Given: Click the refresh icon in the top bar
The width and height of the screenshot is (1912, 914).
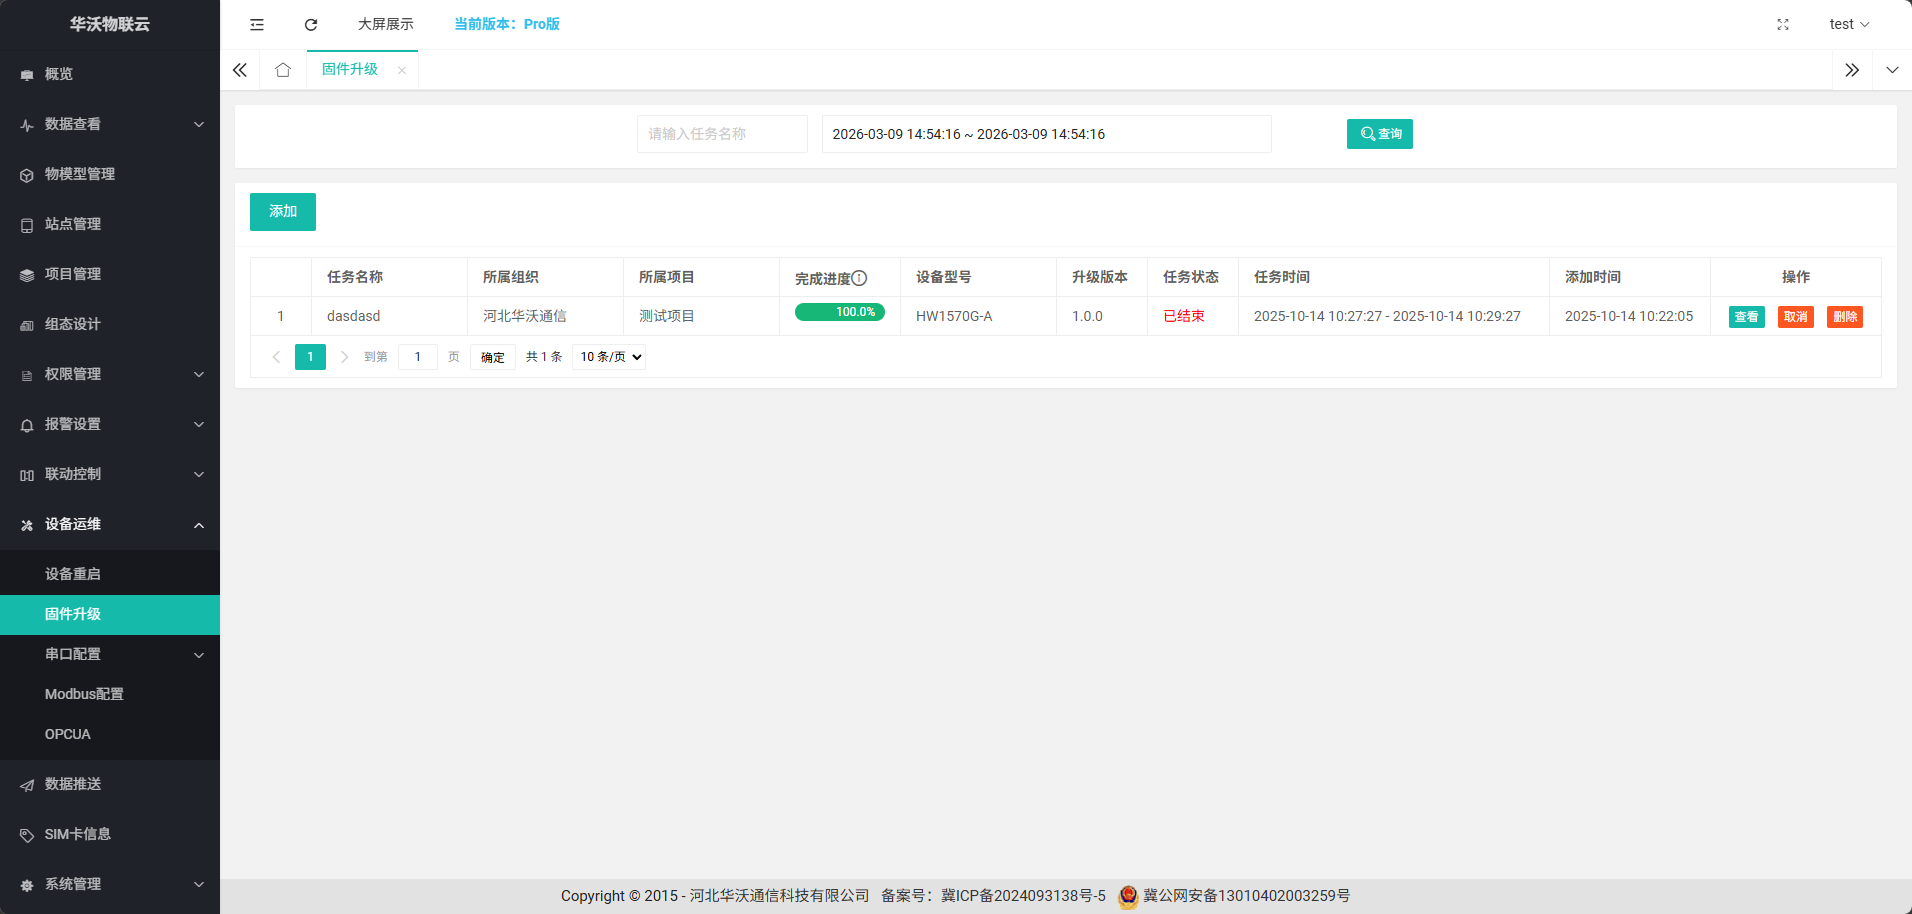Looking at the screenshot, I should coord(311,24).
